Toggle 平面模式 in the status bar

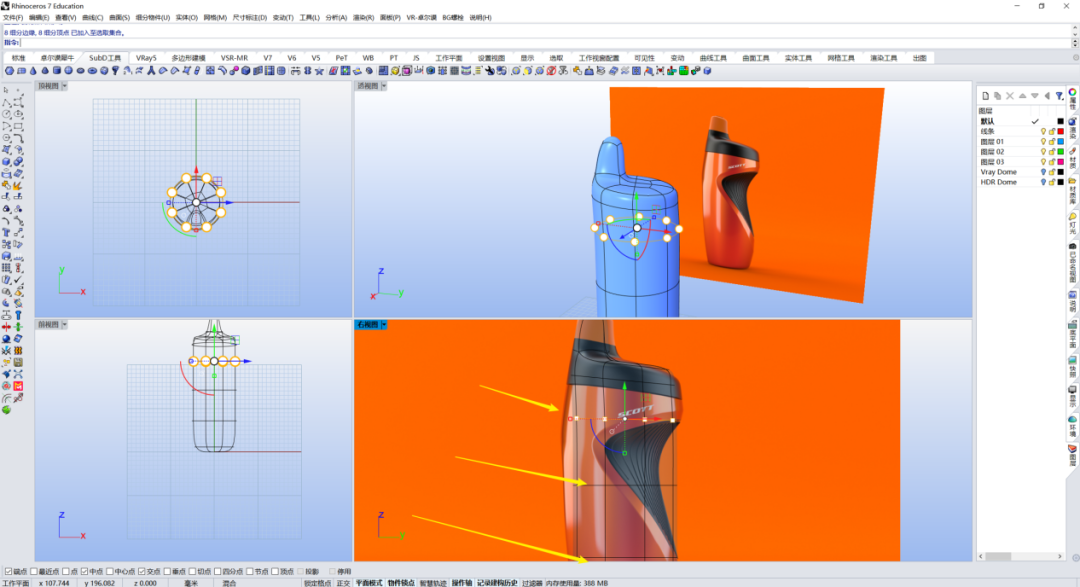point(368,583)
